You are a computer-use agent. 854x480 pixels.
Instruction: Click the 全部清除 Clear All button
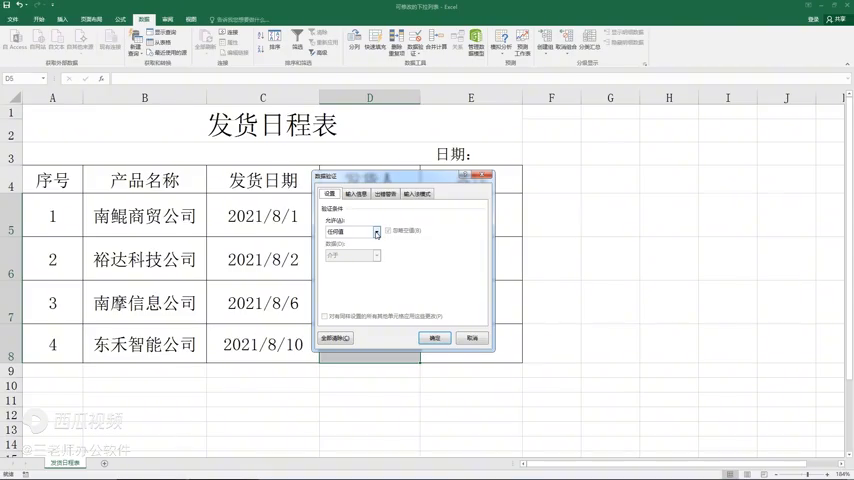[336, 338]
